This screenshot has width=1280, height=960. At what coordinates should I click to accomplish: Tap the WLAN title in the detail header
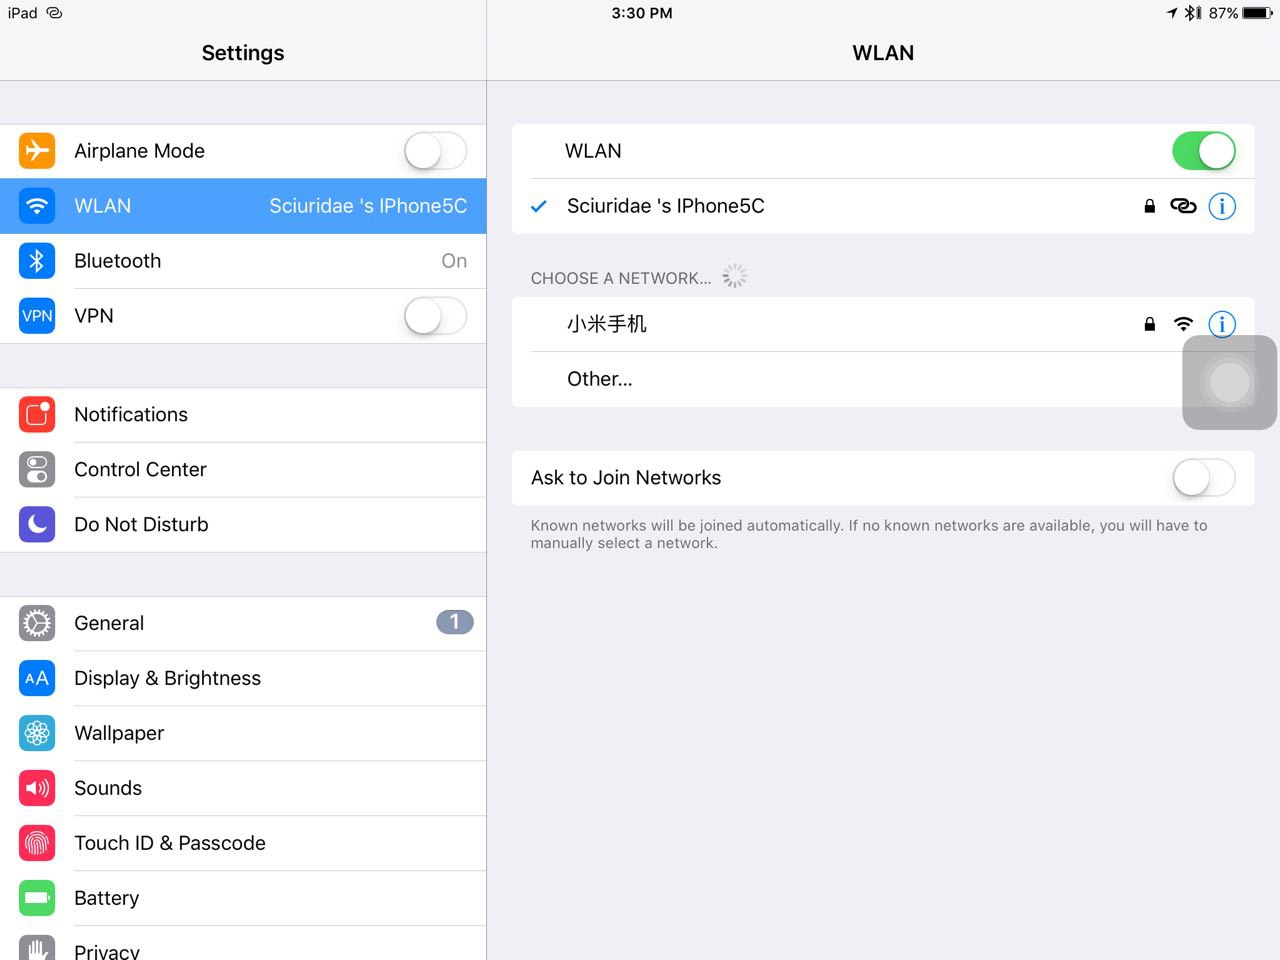(x=883, y=53)
